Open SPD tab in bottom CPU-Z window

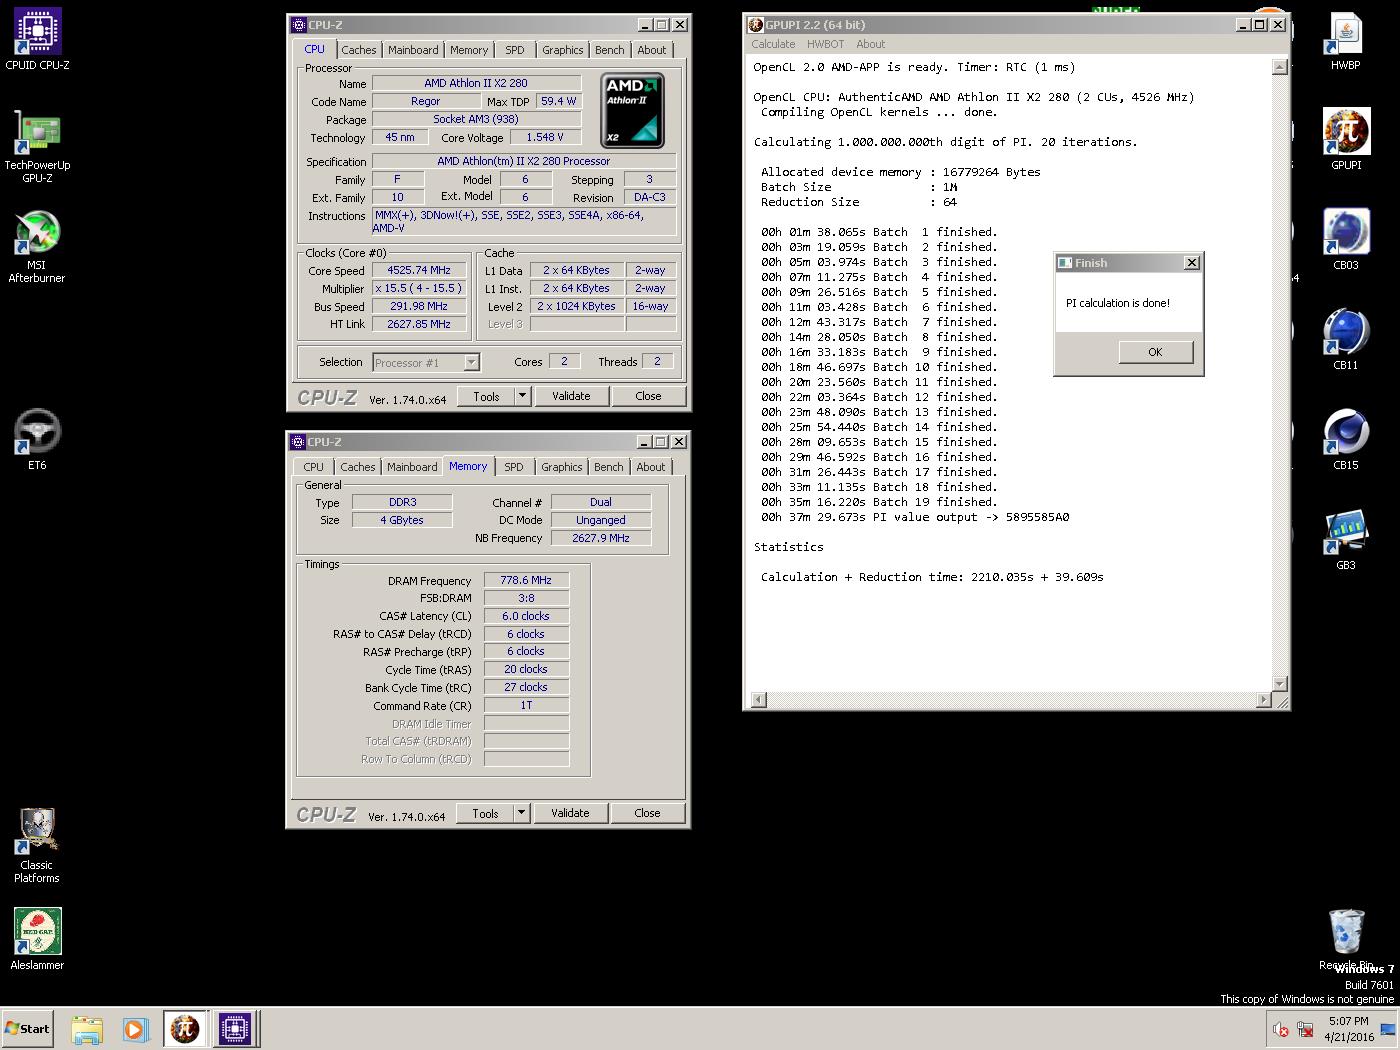513,467
